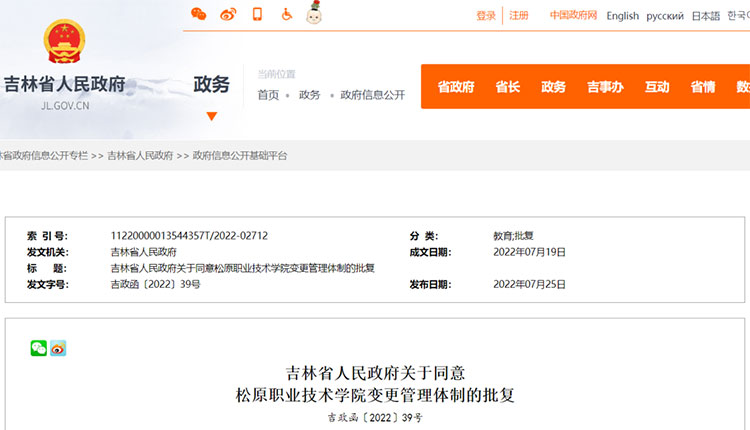The image size is (750, 430).
Task: Open the 省长 navigation tab
Action: point(507,87)
